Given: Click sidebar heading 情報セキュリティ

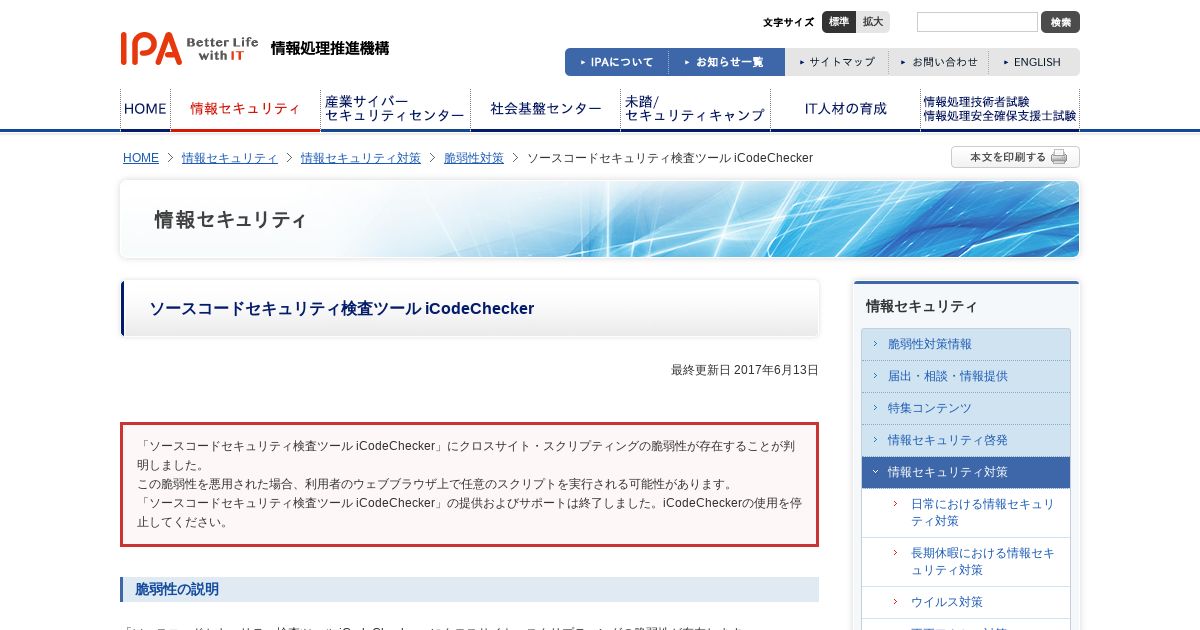Looking at the screenshot, I should tap(922, 306).
